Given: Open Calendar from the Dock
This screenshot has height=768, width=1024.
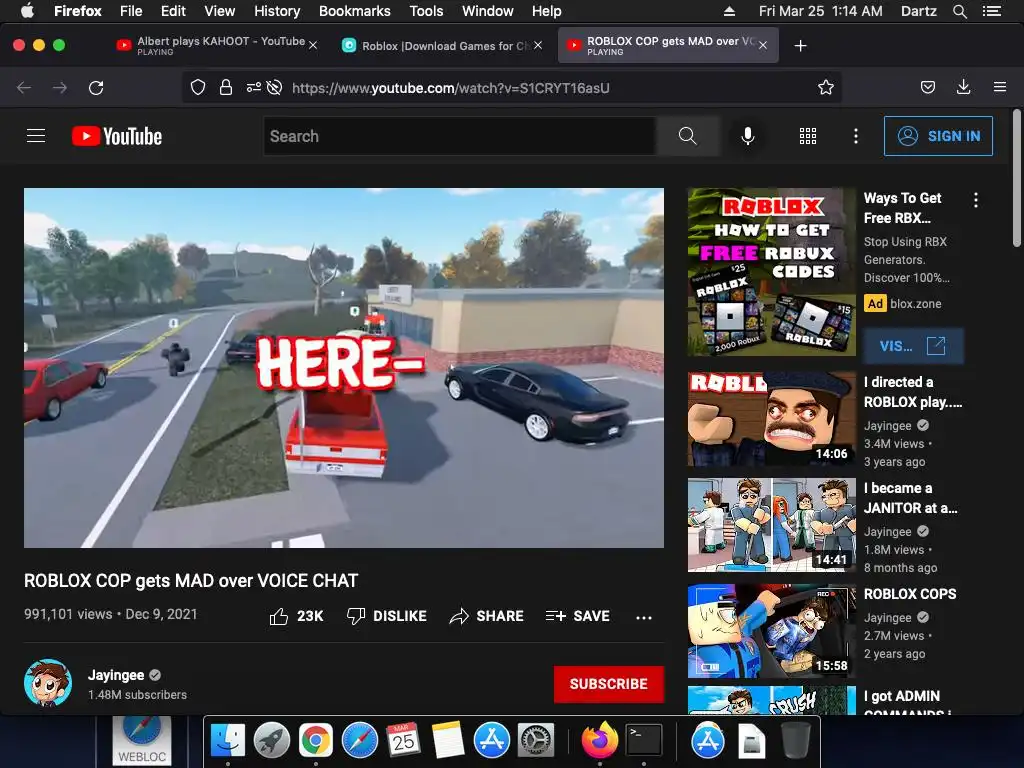Looking at the screenshot, I should 403,741.
